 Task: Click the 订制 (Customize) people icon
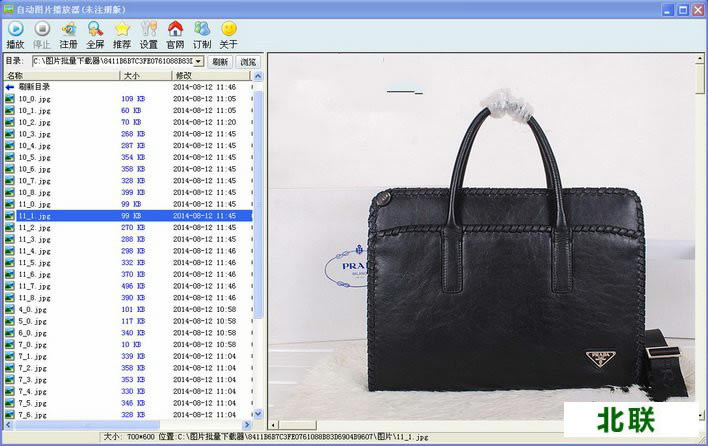(202, 29)
